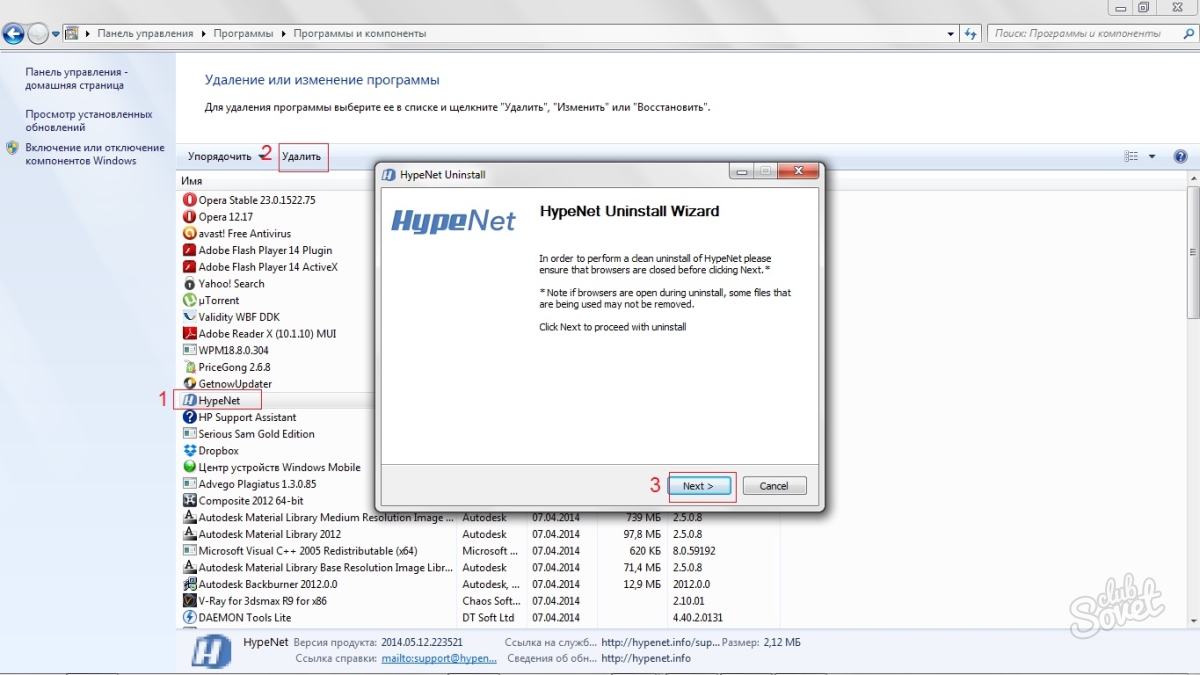The image size is (1200, 675).
Task: Click the Autodesk Material Library Base Resolution row
Action: pos(480,567)
